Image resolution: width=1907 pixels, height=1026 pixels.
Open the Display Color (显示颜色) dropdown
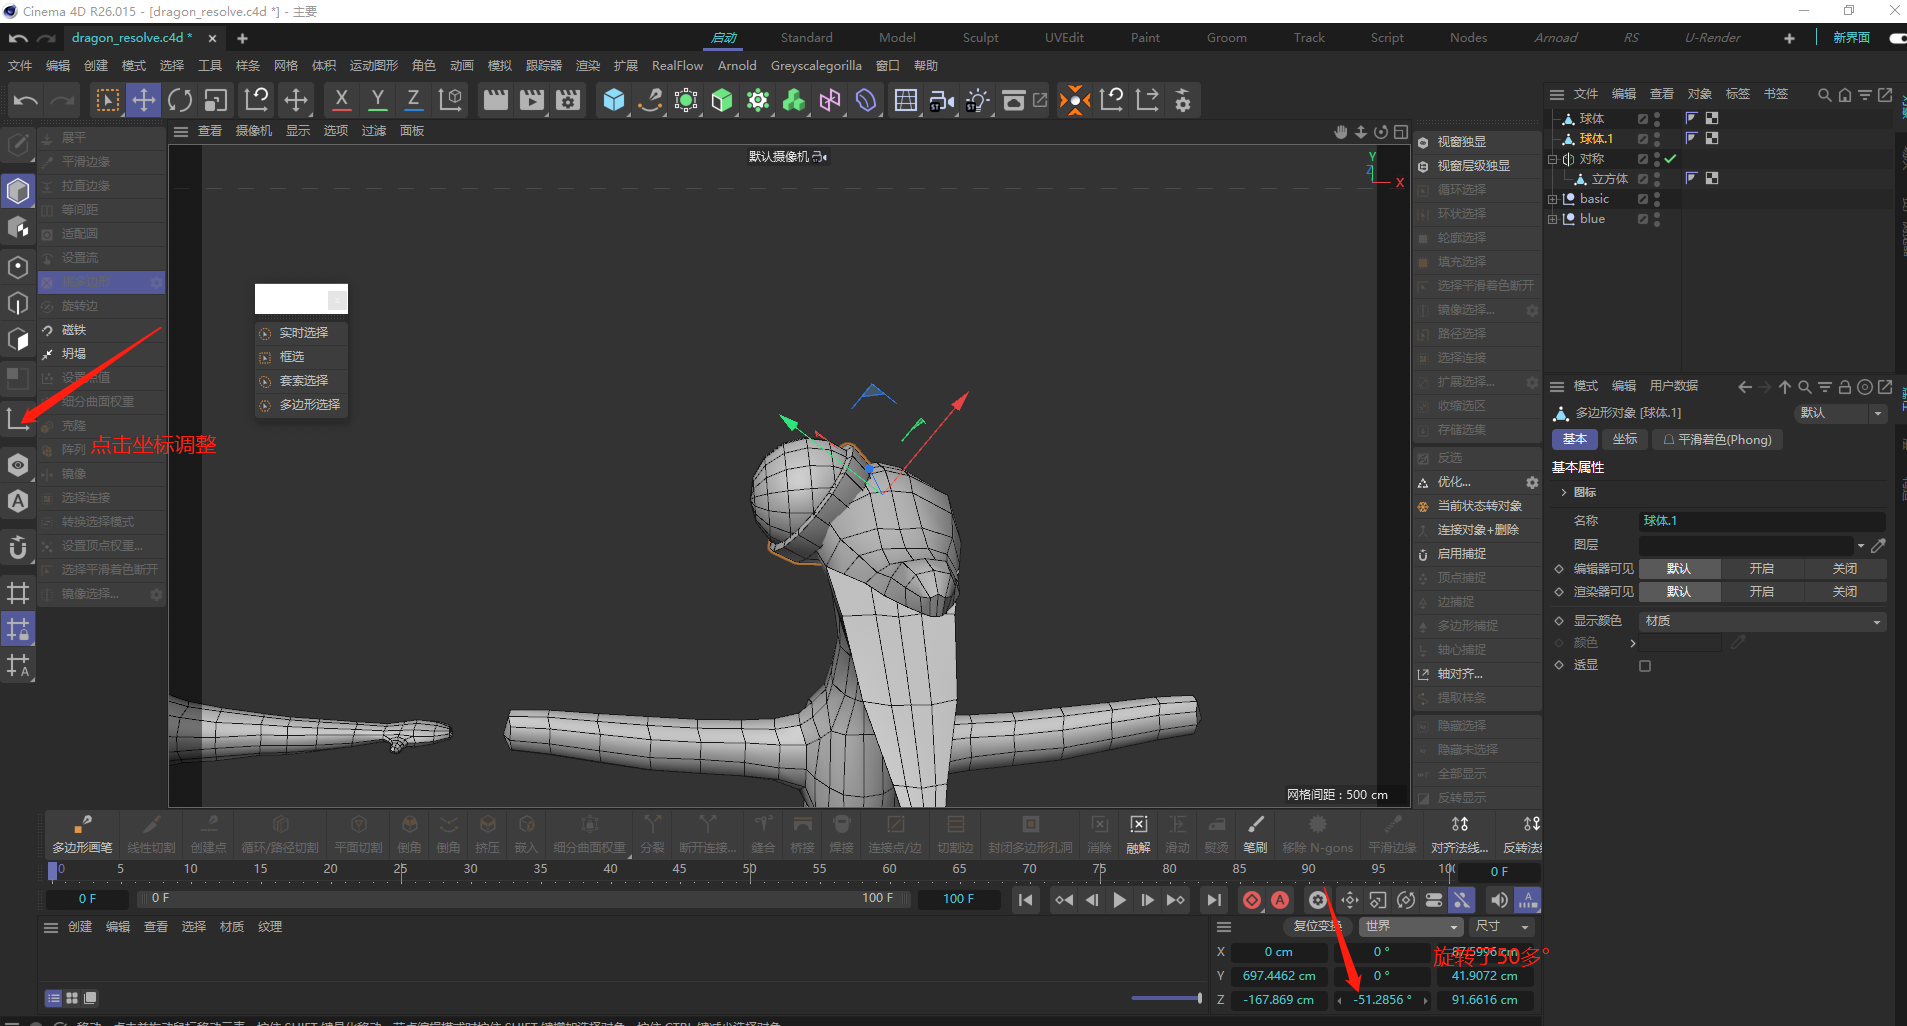click(x=1763, y=622)
